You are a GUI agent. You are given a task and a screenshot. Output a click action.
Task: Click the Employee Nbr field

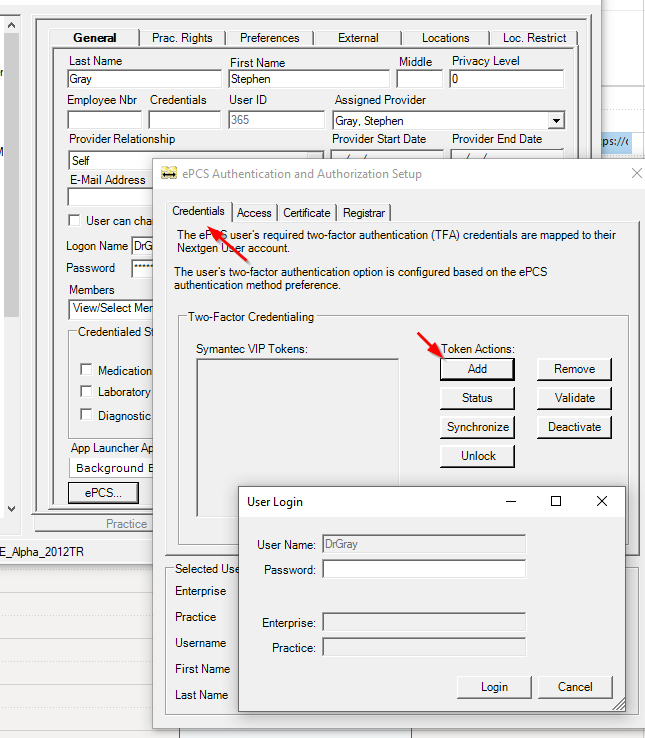[x=105, y=120]
